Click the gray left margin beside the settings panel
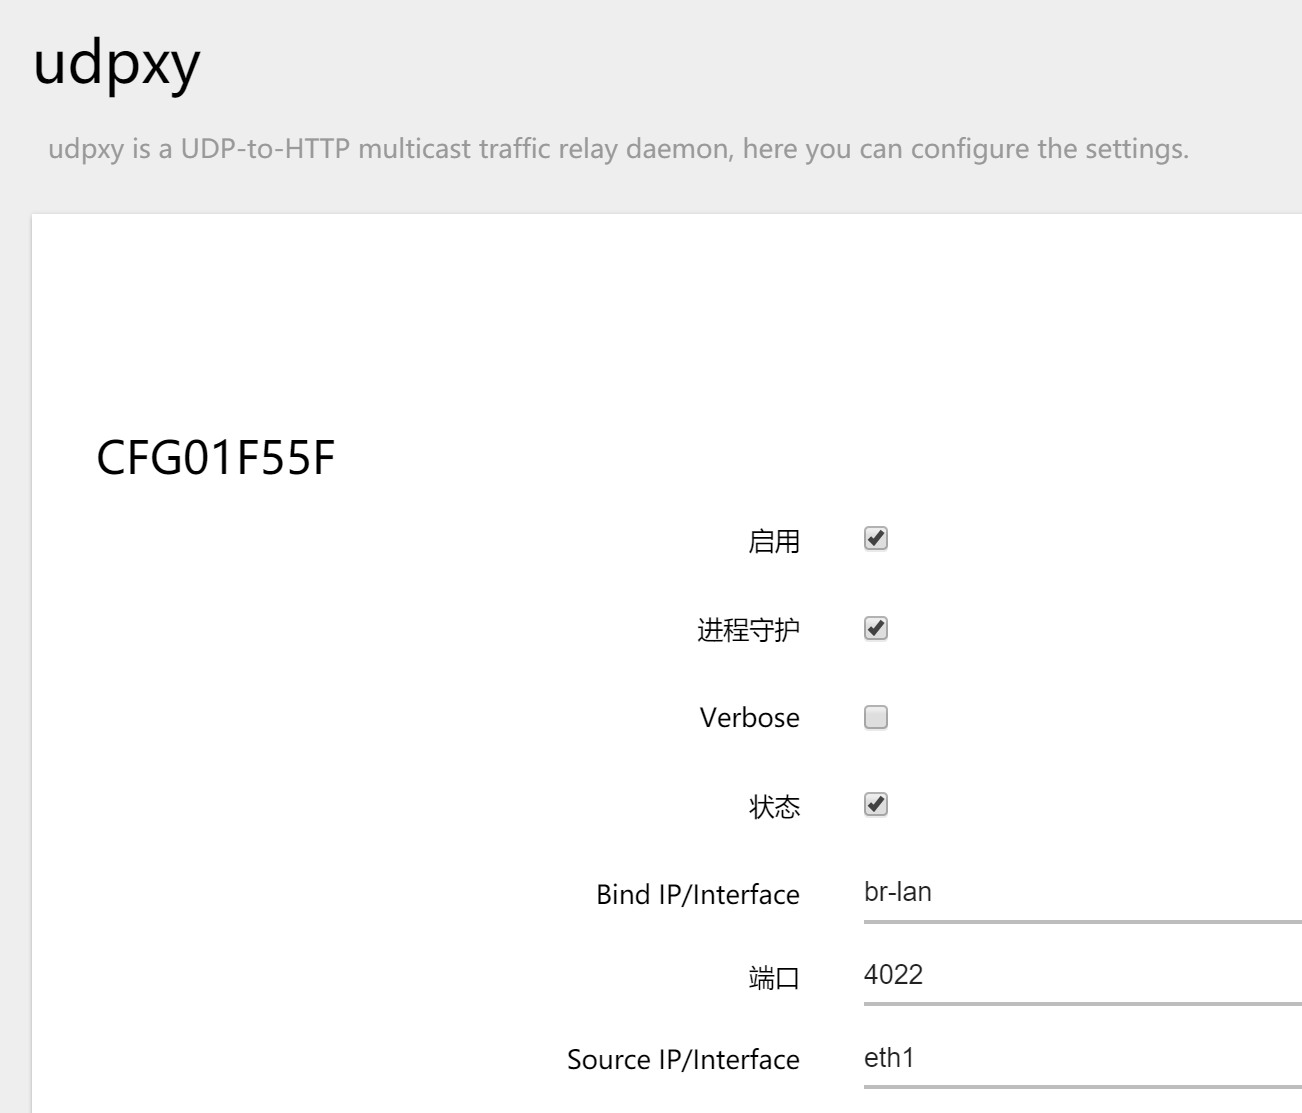 [14, 650]
